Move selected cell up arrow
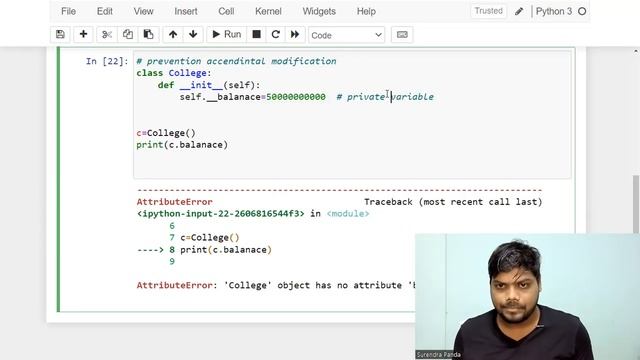 (x=173, y=35)
